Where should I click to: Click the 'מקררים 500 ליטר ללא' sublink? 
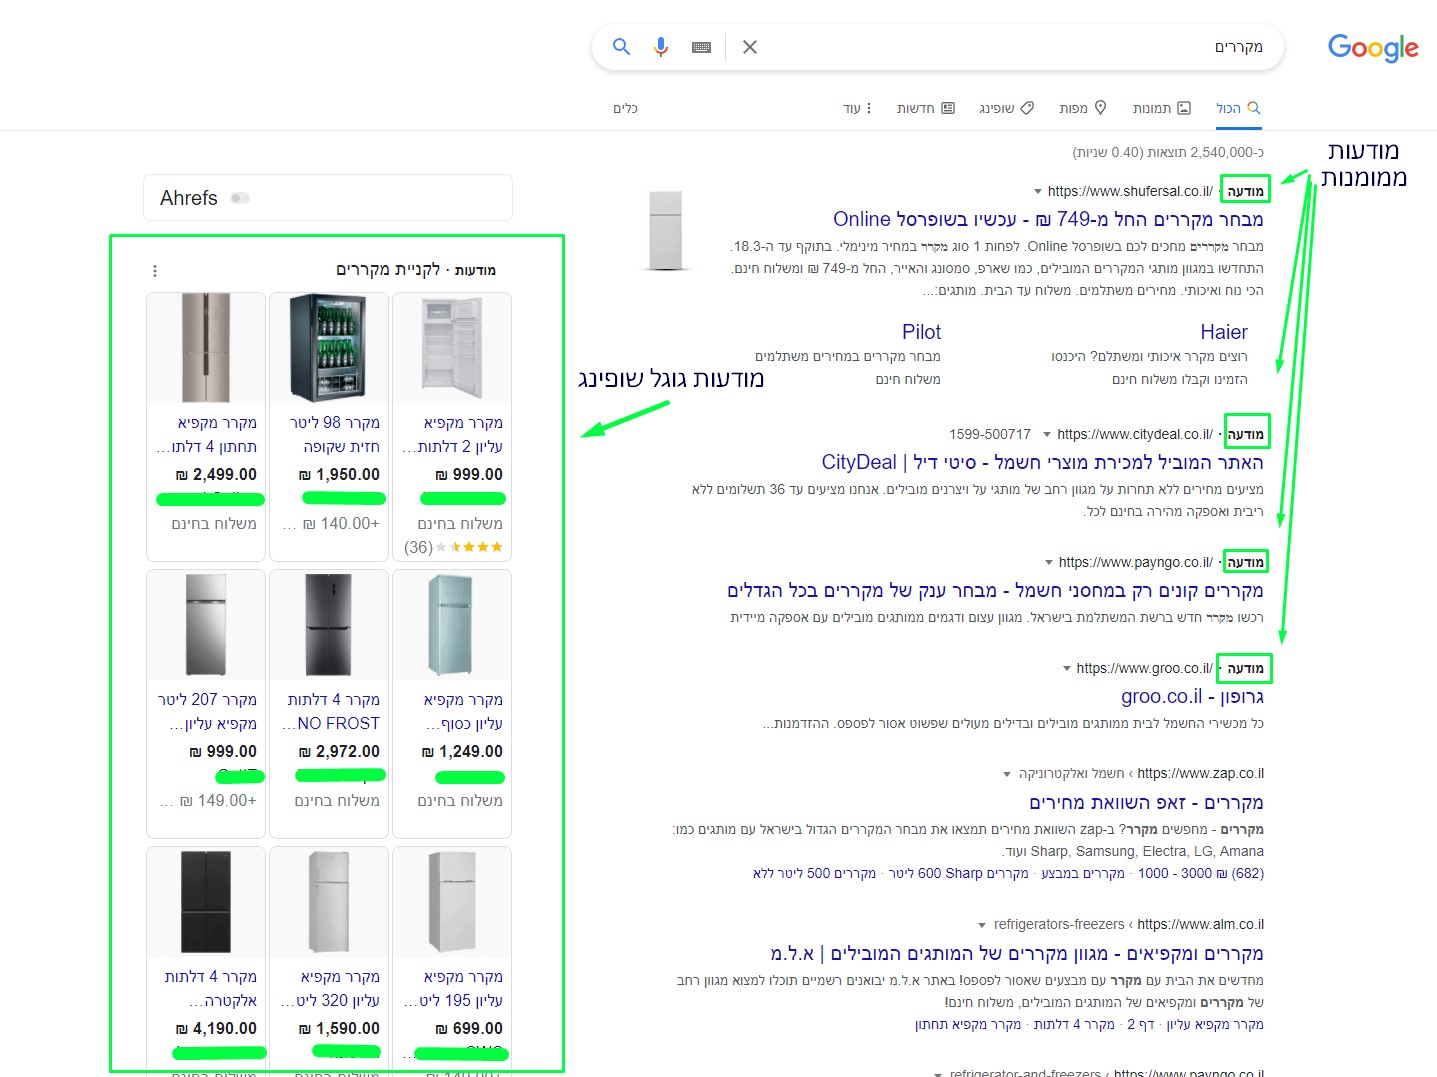[x=814, y=873]
